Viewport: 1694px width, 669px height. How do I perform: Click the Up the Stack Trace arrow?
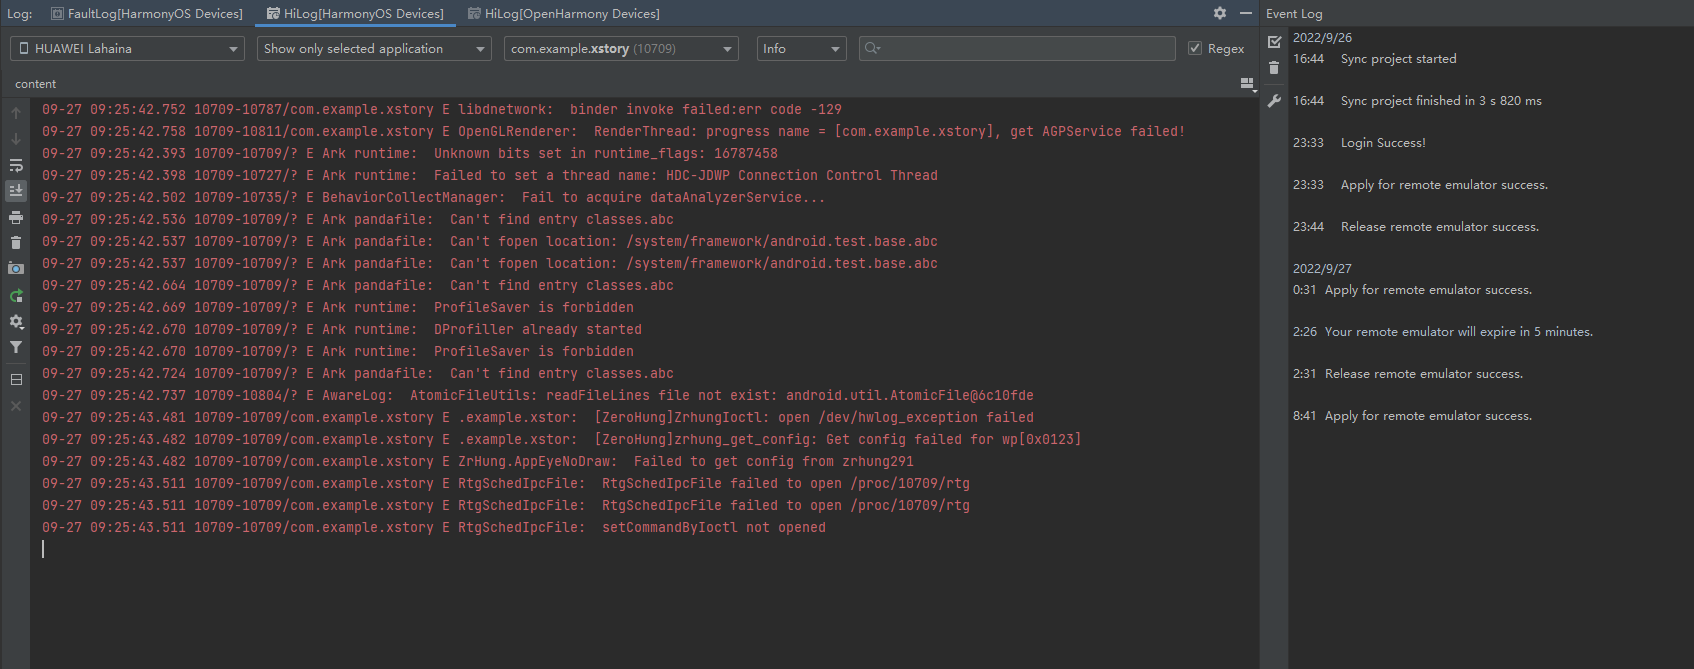click(x=16, y=113)
